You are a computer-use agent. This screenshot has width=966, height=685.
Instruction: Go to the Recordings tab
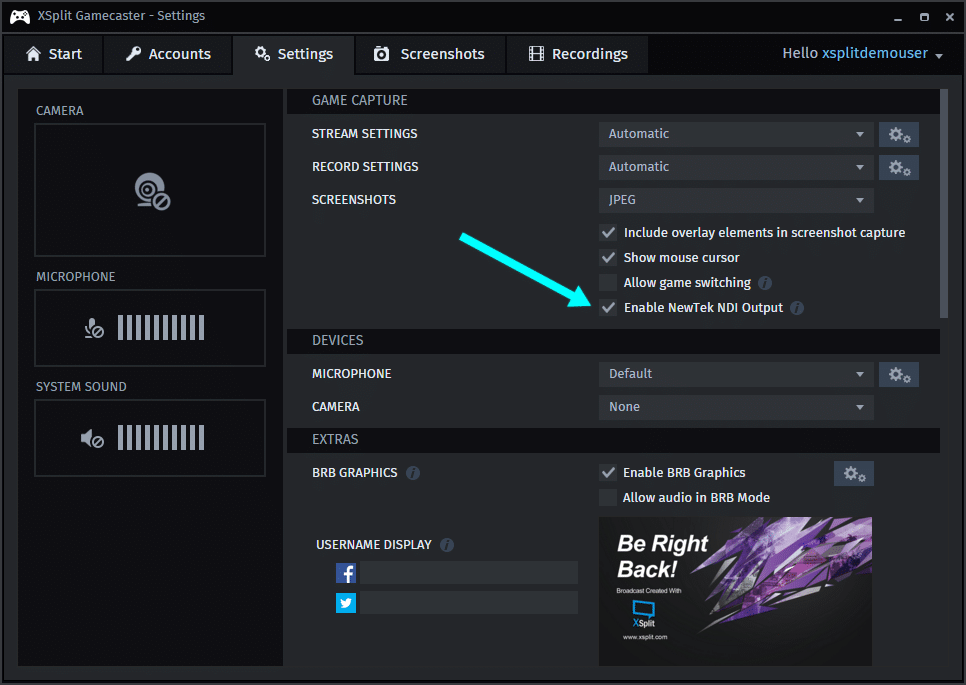click(x=577, y=54)
